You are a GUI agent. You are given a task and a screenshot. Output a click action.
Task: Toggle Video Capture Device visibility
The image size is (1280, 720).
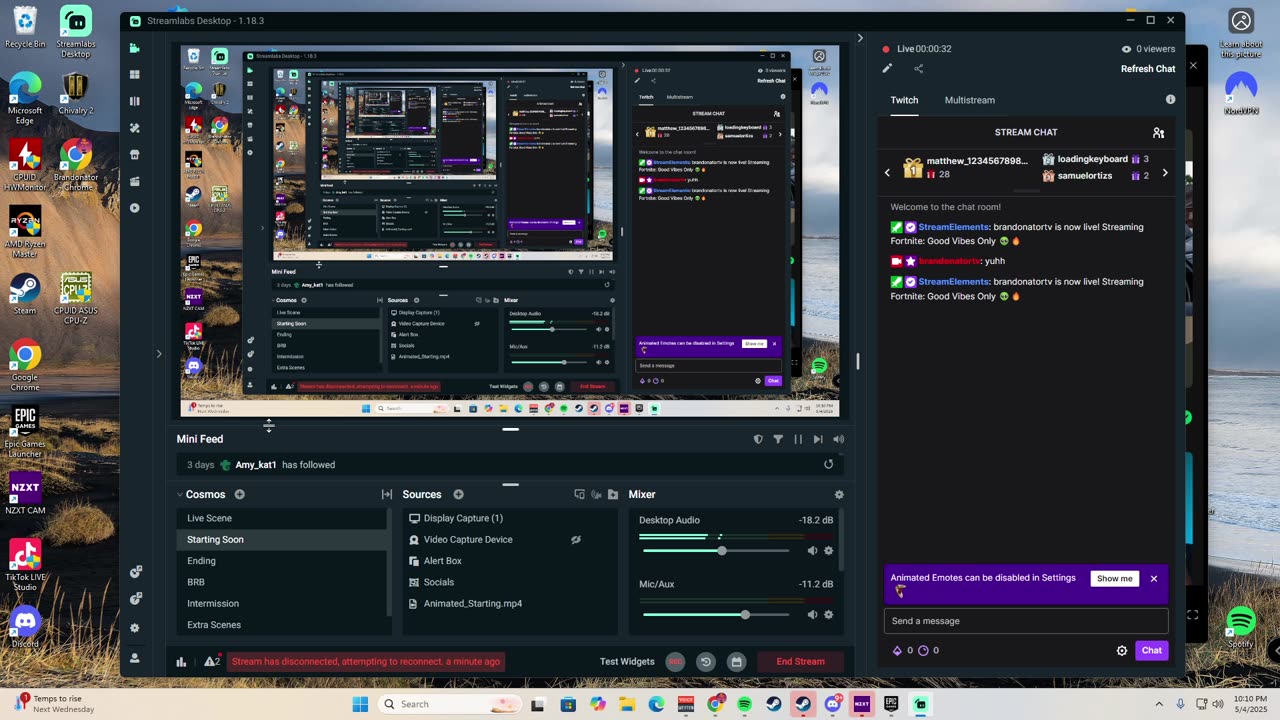click(x=576, y=540)
